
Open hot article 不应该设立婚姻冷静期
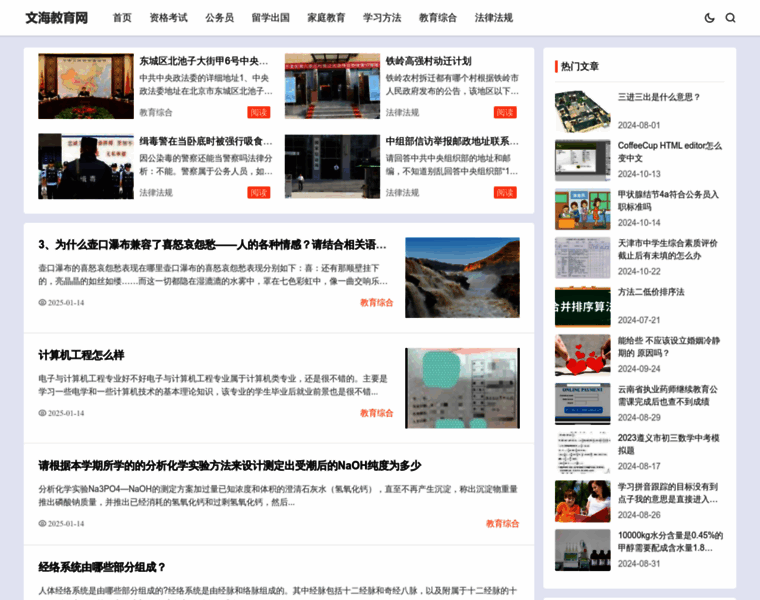(668, 347)
